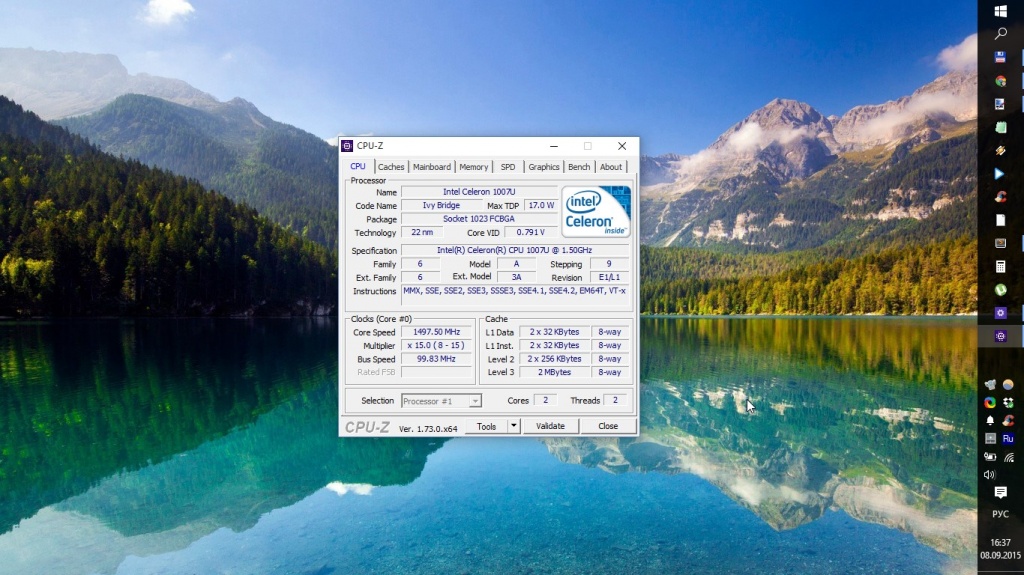Switch to the Caches tab
Screen dimensions: 1024x575
(391, 167)
